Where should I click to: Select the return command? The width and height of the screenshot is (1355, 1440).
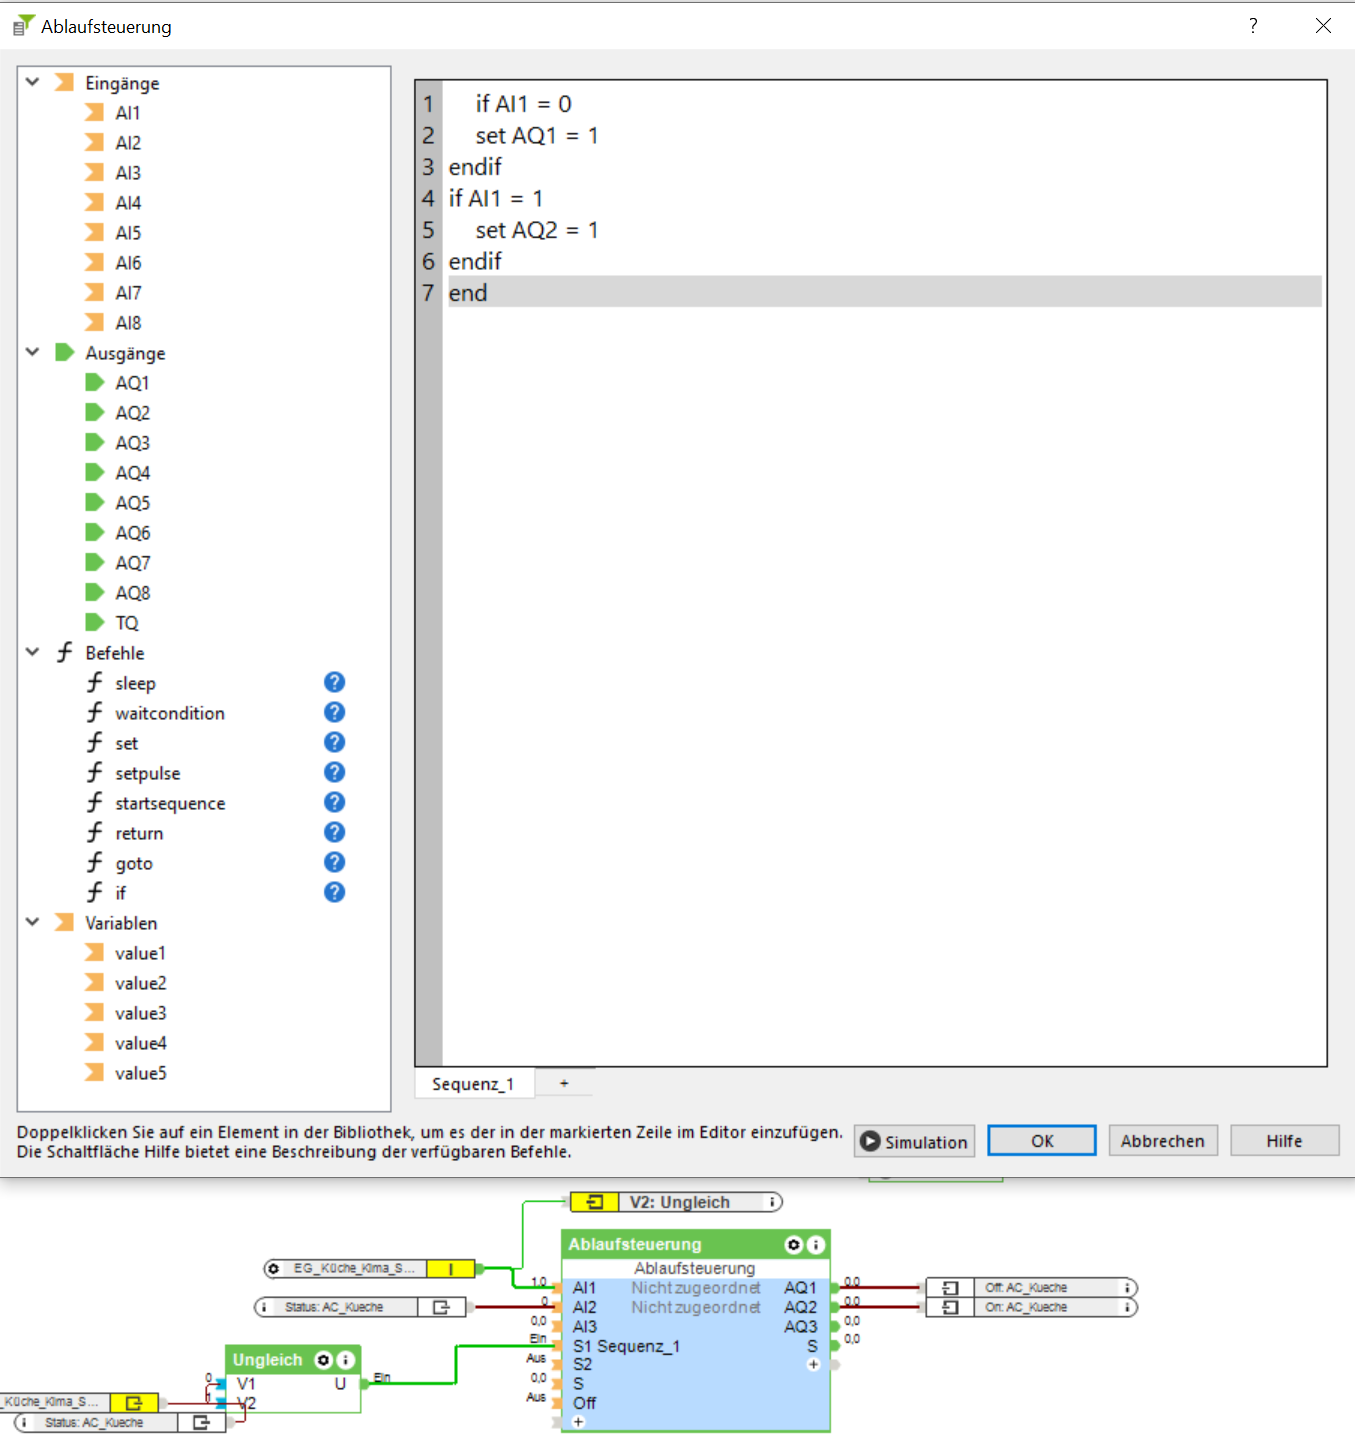click(139, 833)
